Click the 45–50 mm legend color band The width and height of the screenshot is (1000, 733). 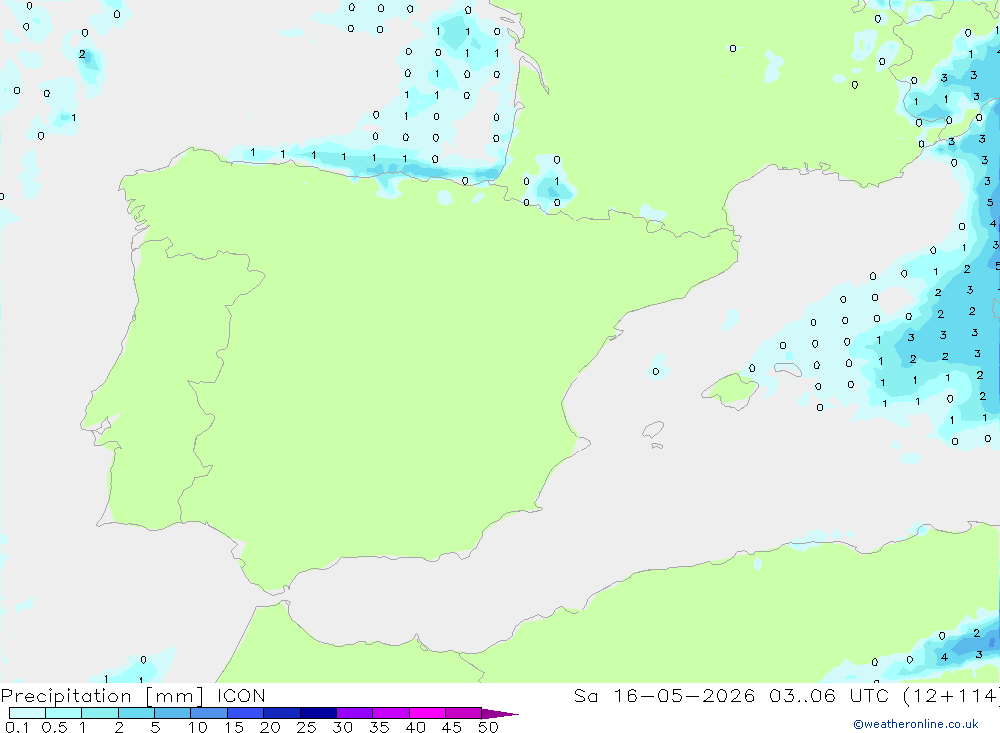tap(464, 713)
